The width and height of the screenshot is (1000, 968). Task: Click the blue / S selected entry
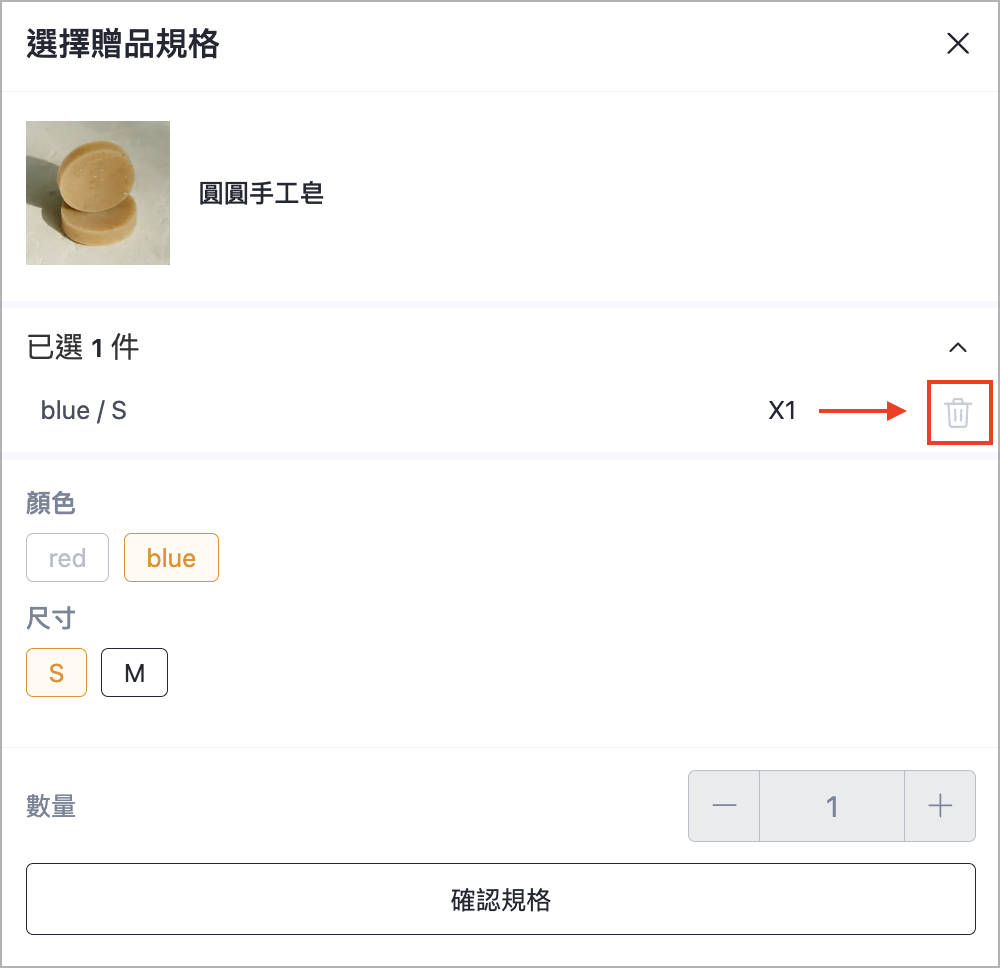click(84, 411)
